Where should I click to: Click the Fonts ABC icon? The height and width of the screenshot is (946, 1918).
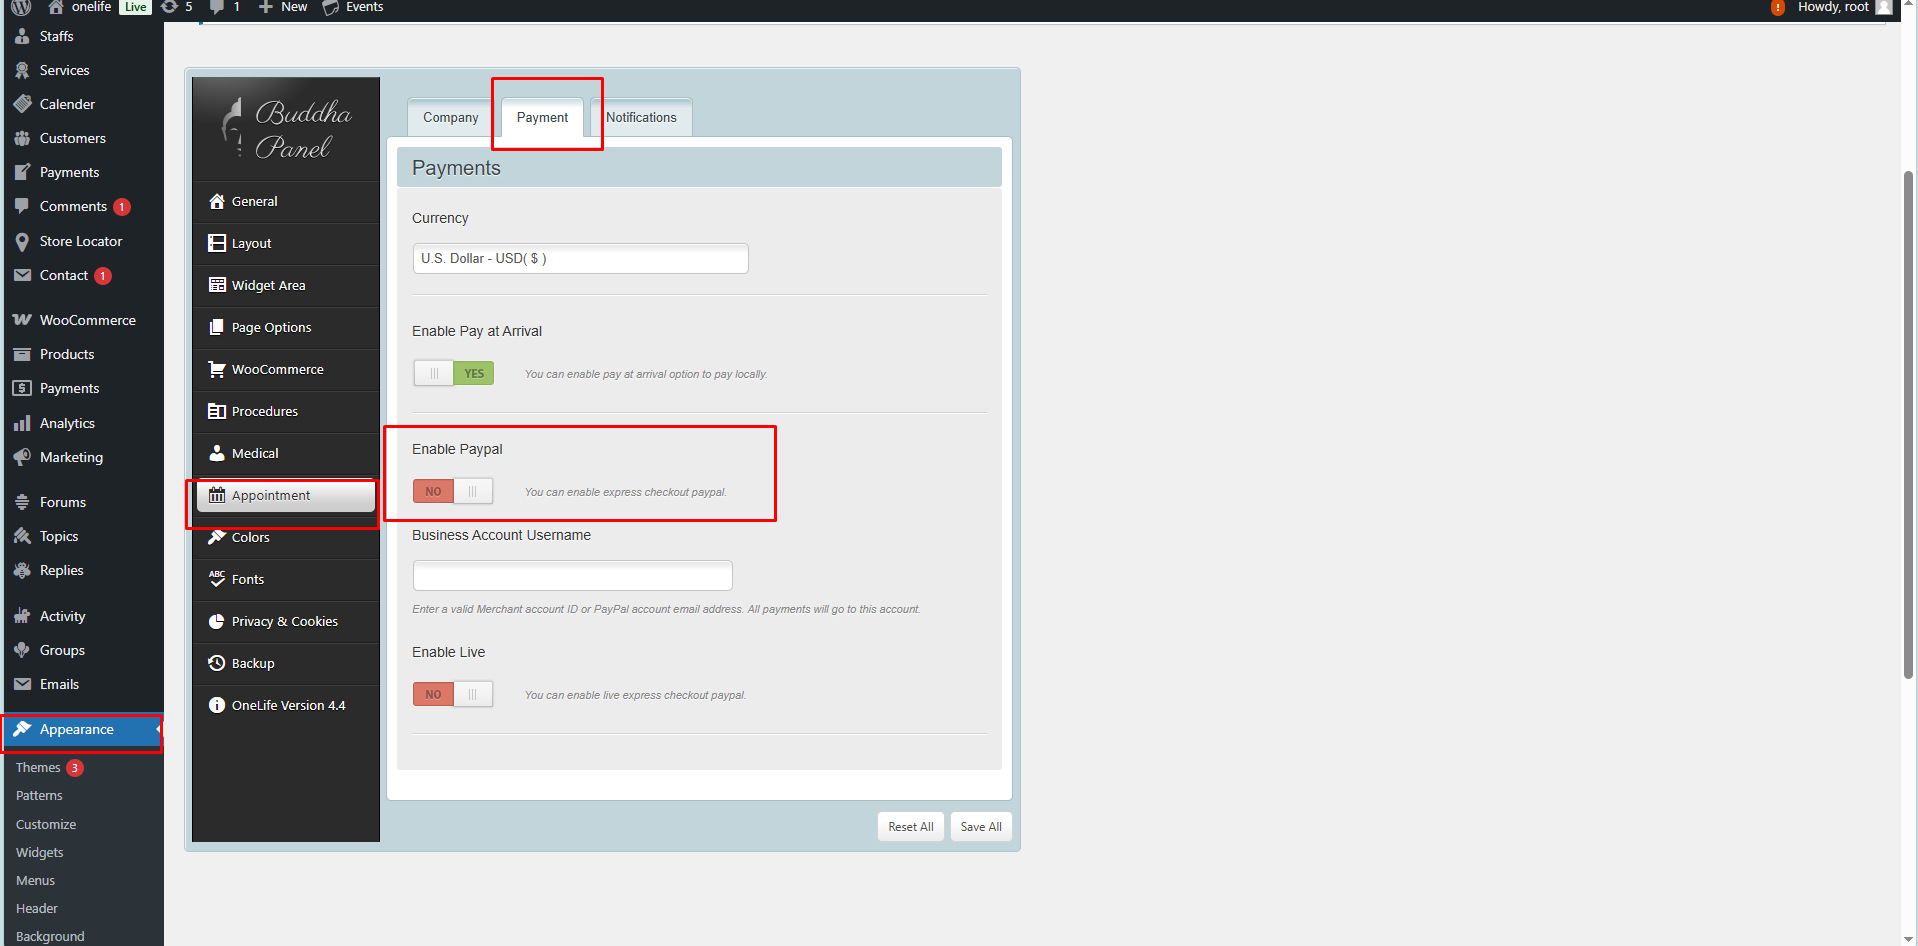[x=217, y=579]
